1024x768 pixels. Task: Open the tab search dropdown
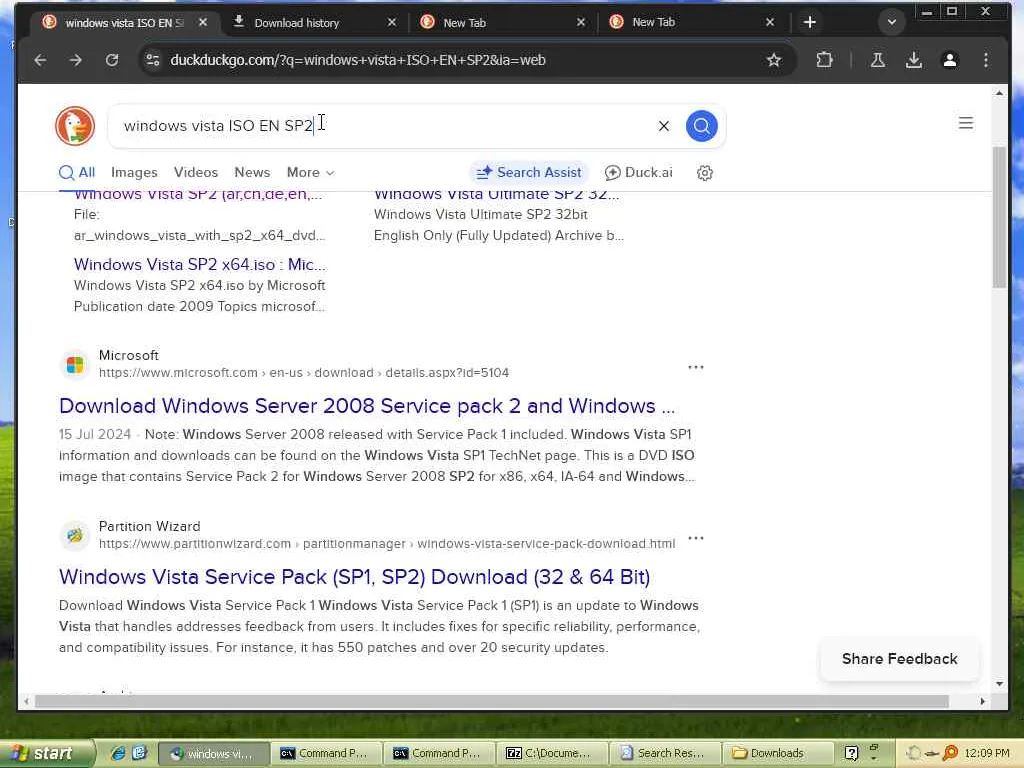tap(891, 22)
